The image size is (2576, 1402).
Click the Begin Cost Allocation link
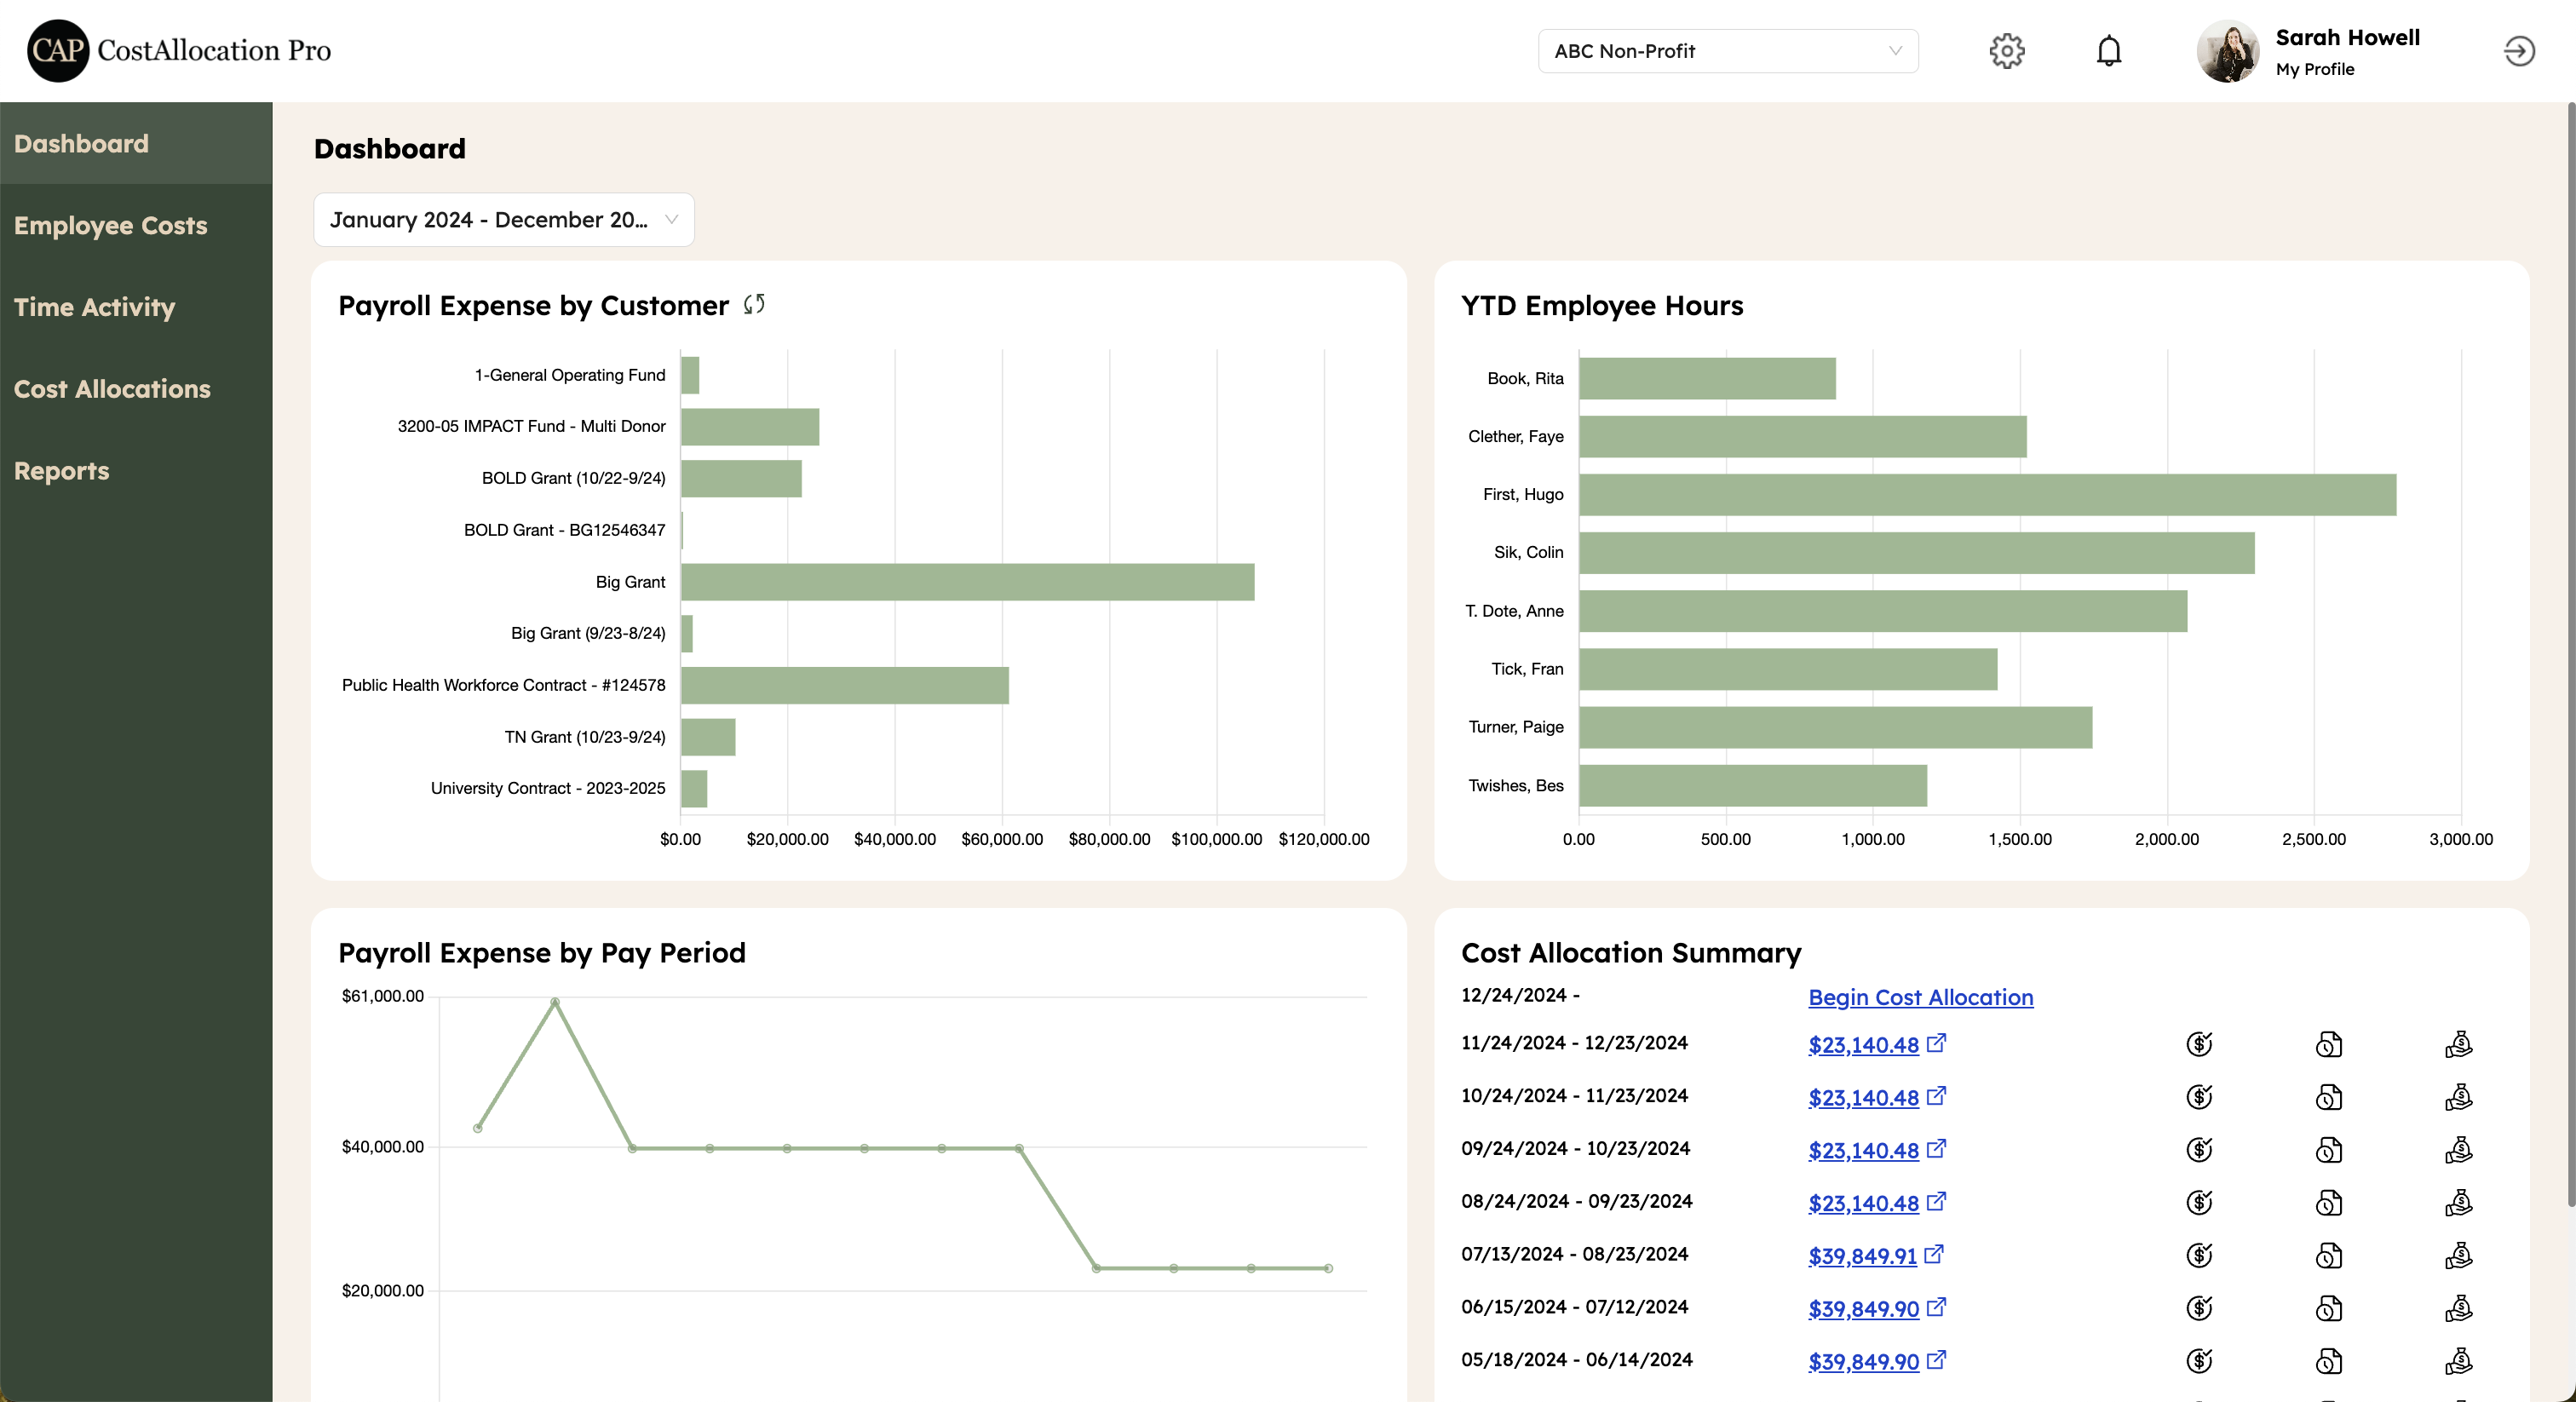[x=1920, y=997]
